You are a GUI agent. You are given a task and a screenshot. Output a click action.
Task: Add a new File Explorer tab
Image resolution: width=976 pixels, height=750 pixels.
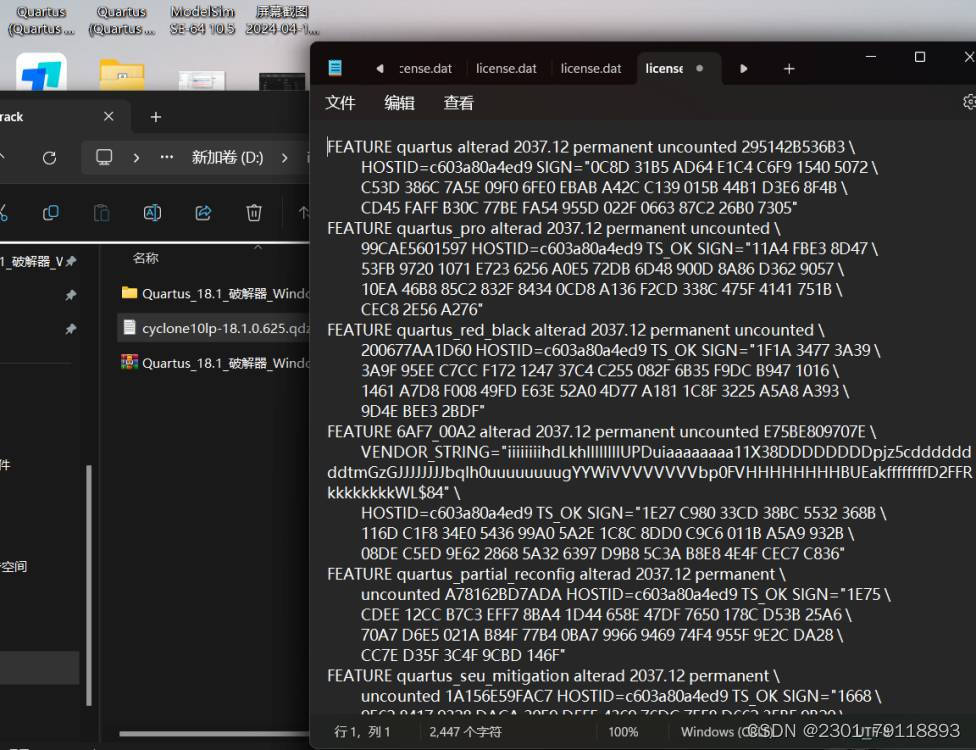(x=156, y=117)
